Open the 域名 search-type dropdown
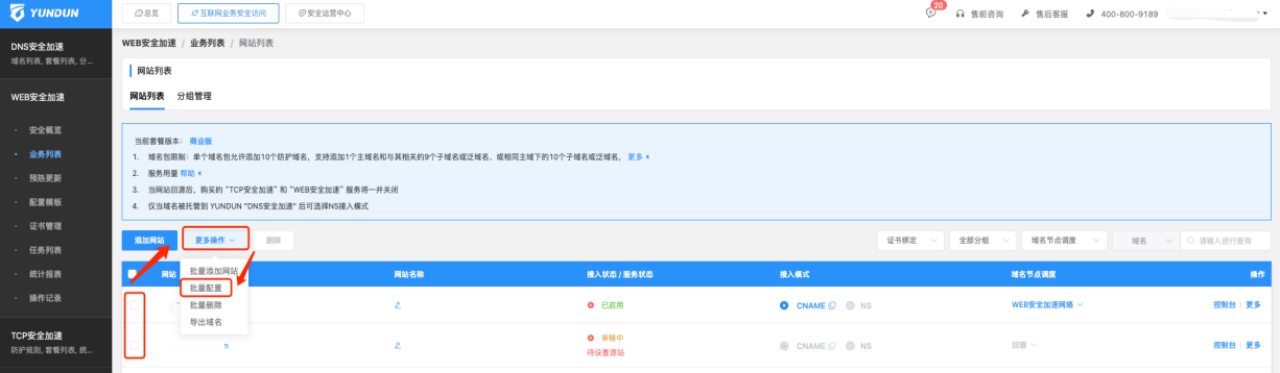Image resolution: width=1280 pixels, height=373 pixels. [1145, 240]
